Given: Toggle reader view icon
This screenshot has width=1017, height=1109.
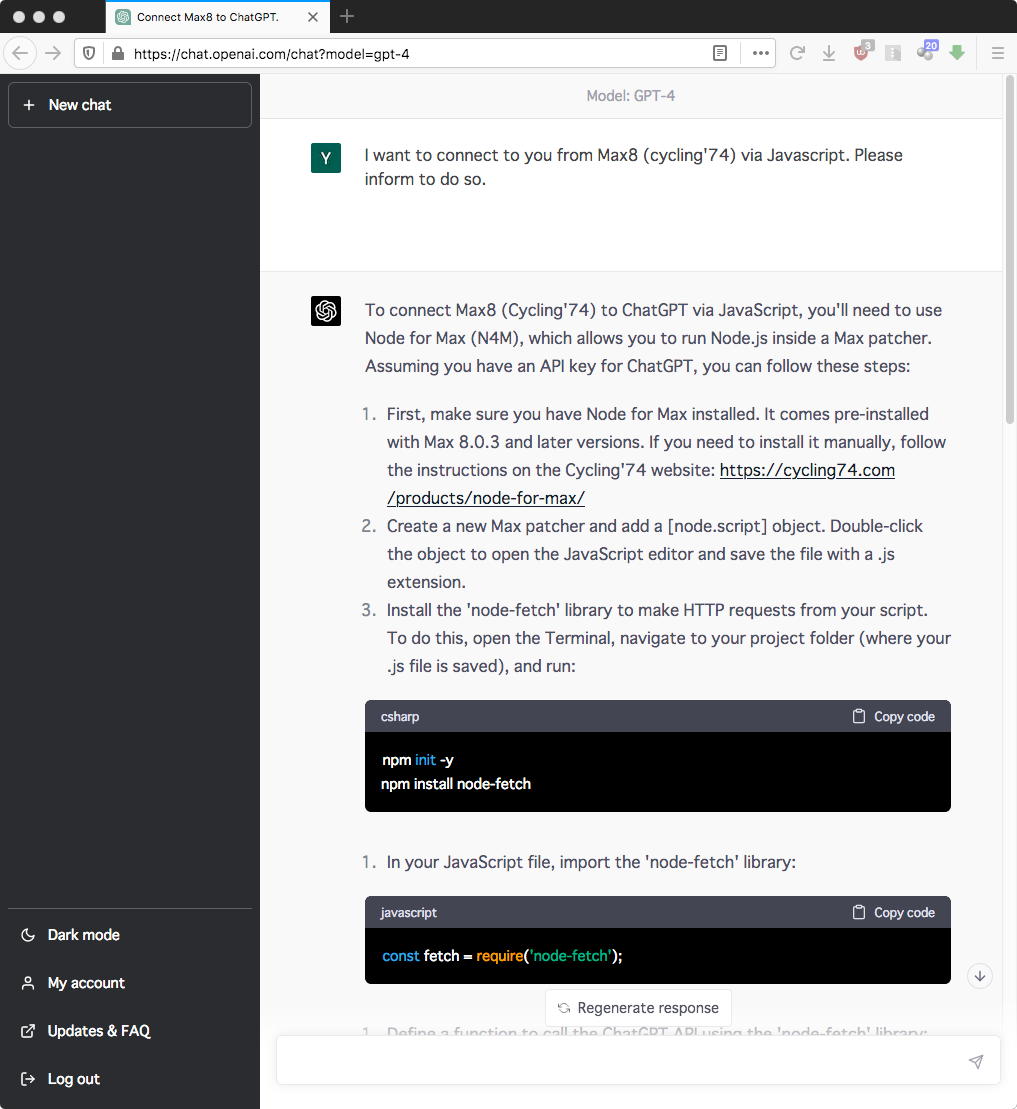Looking at the screenshot, I should (720, 53).
